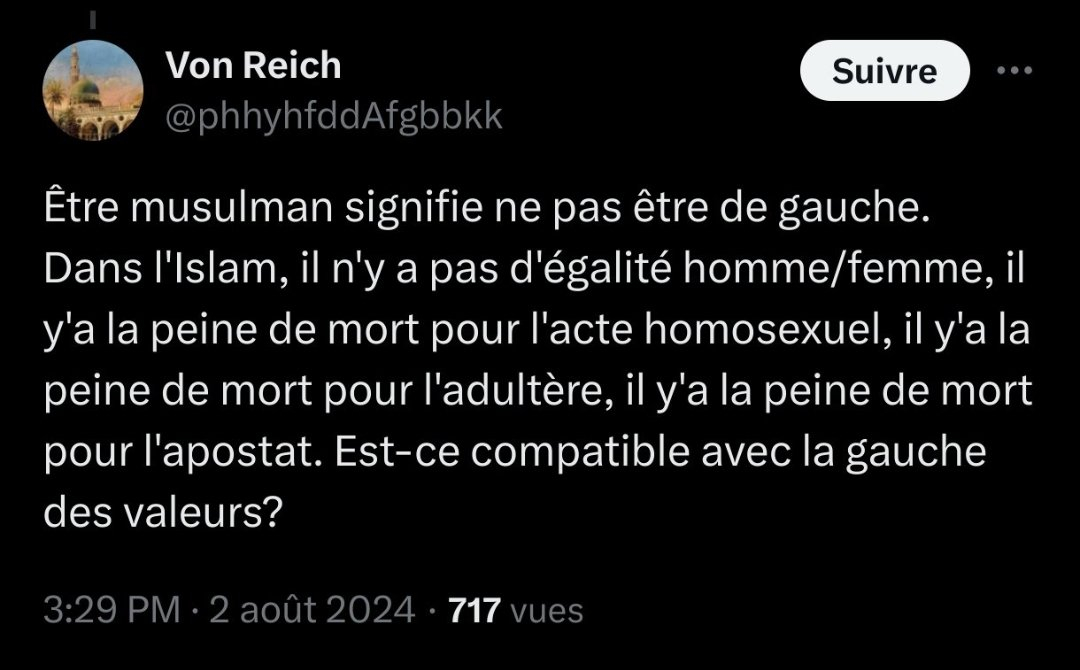Open the 3:29 PM timestamp link
The height and width of the screenshot is (670, 1080).
112,610
